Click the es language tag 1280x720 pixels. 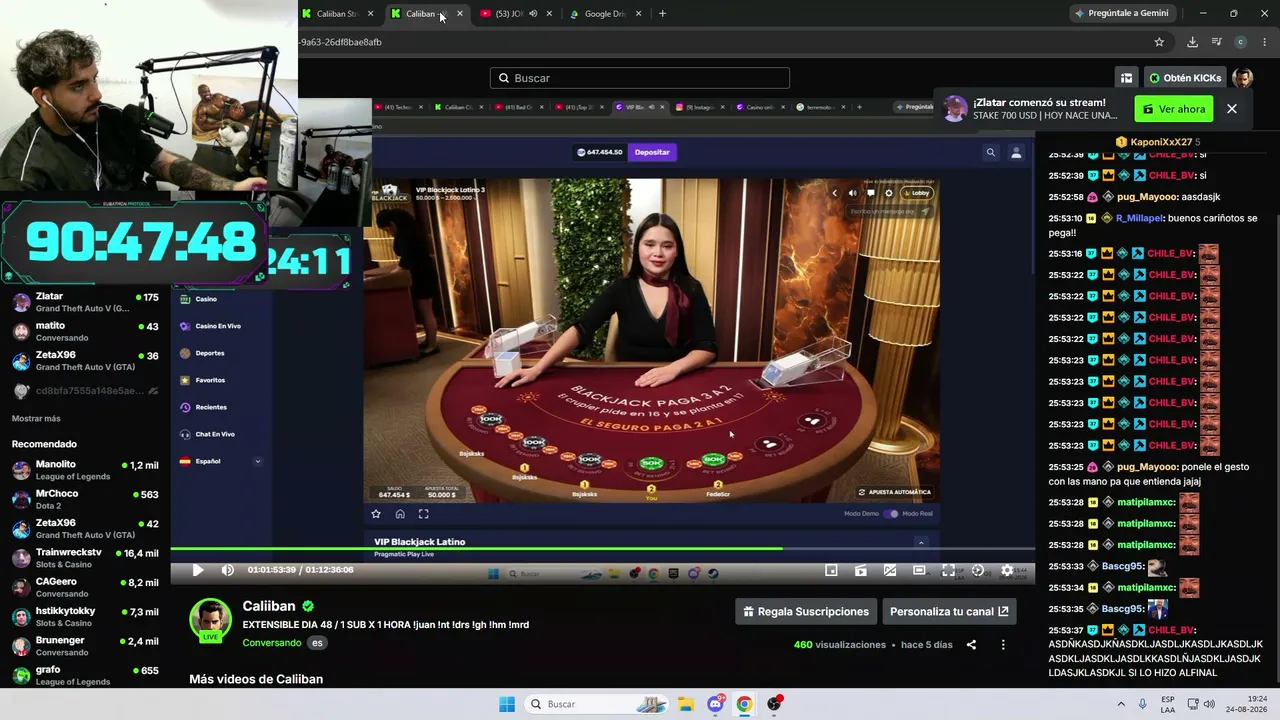click(317, 643)
